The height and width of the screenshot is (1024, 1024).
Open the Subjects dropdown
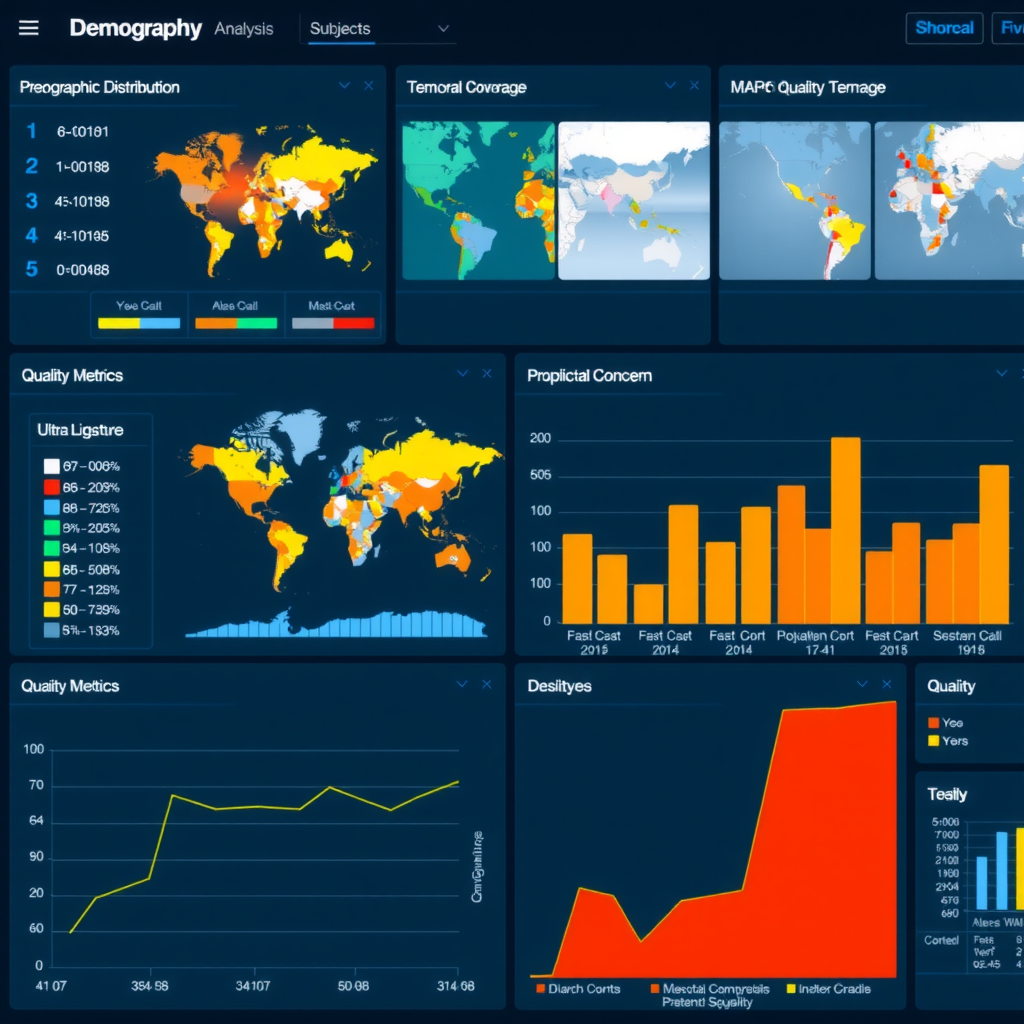click(x=378, y=28)
